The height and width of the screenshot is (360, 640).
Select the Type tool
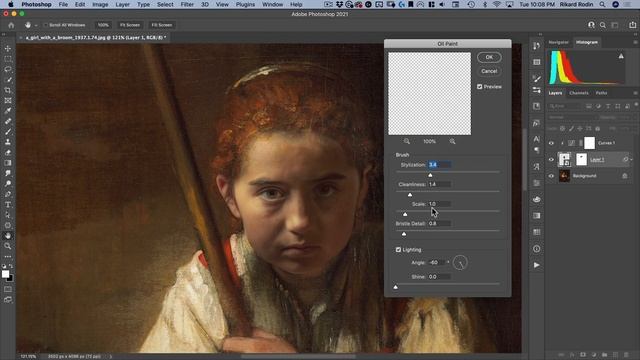coord(8,204)
